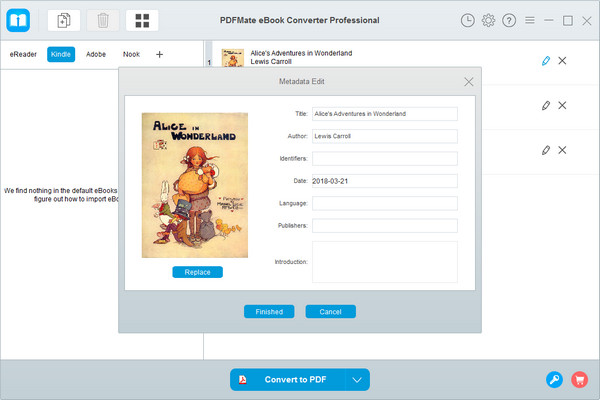Close the Metadata Edit dialog
600x400 pixels.
pos(469,82)
